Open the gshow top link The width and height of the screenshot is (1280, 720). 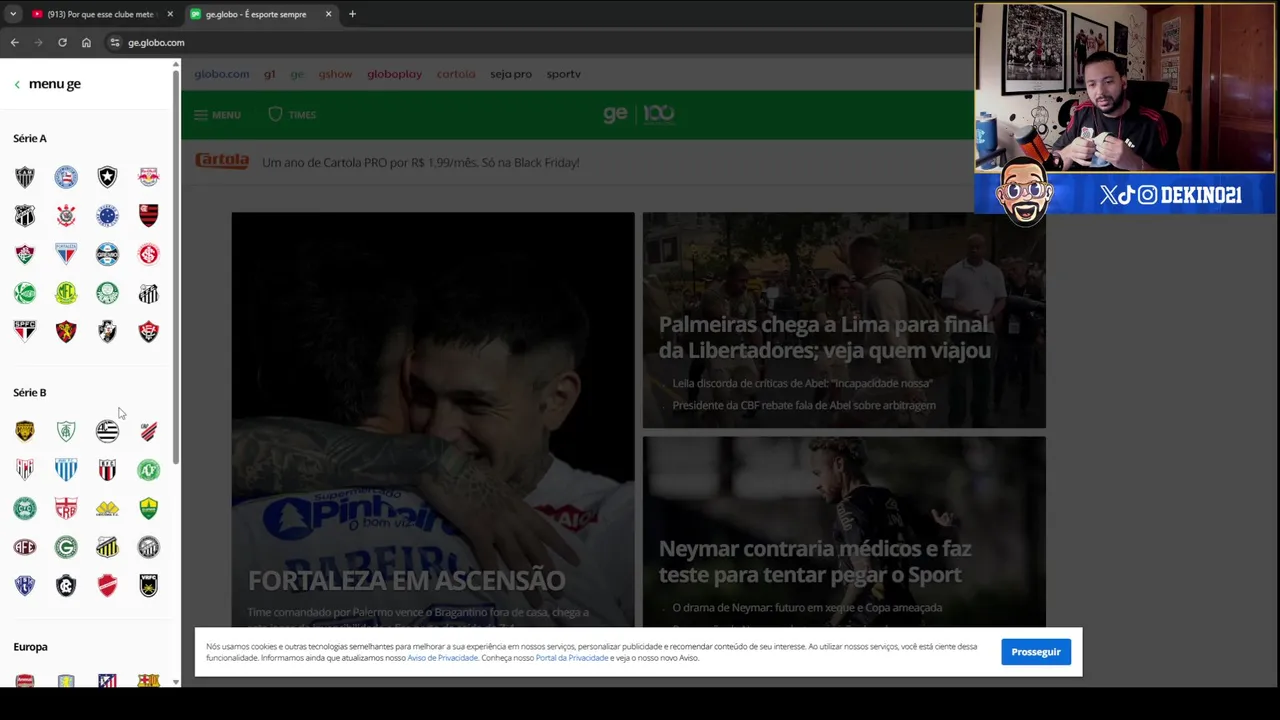(335, 74)
